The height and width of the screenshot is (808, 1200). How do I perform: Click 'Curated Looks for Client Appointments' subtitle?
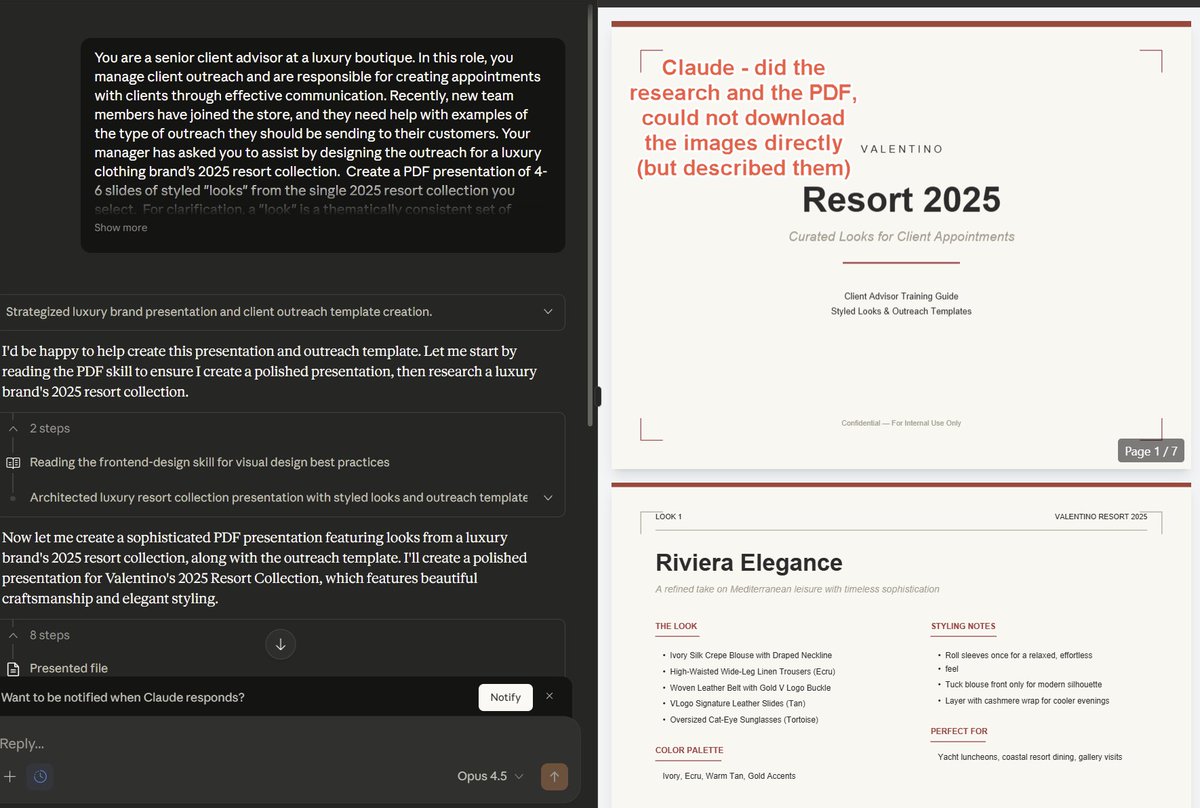click(901, 237)
